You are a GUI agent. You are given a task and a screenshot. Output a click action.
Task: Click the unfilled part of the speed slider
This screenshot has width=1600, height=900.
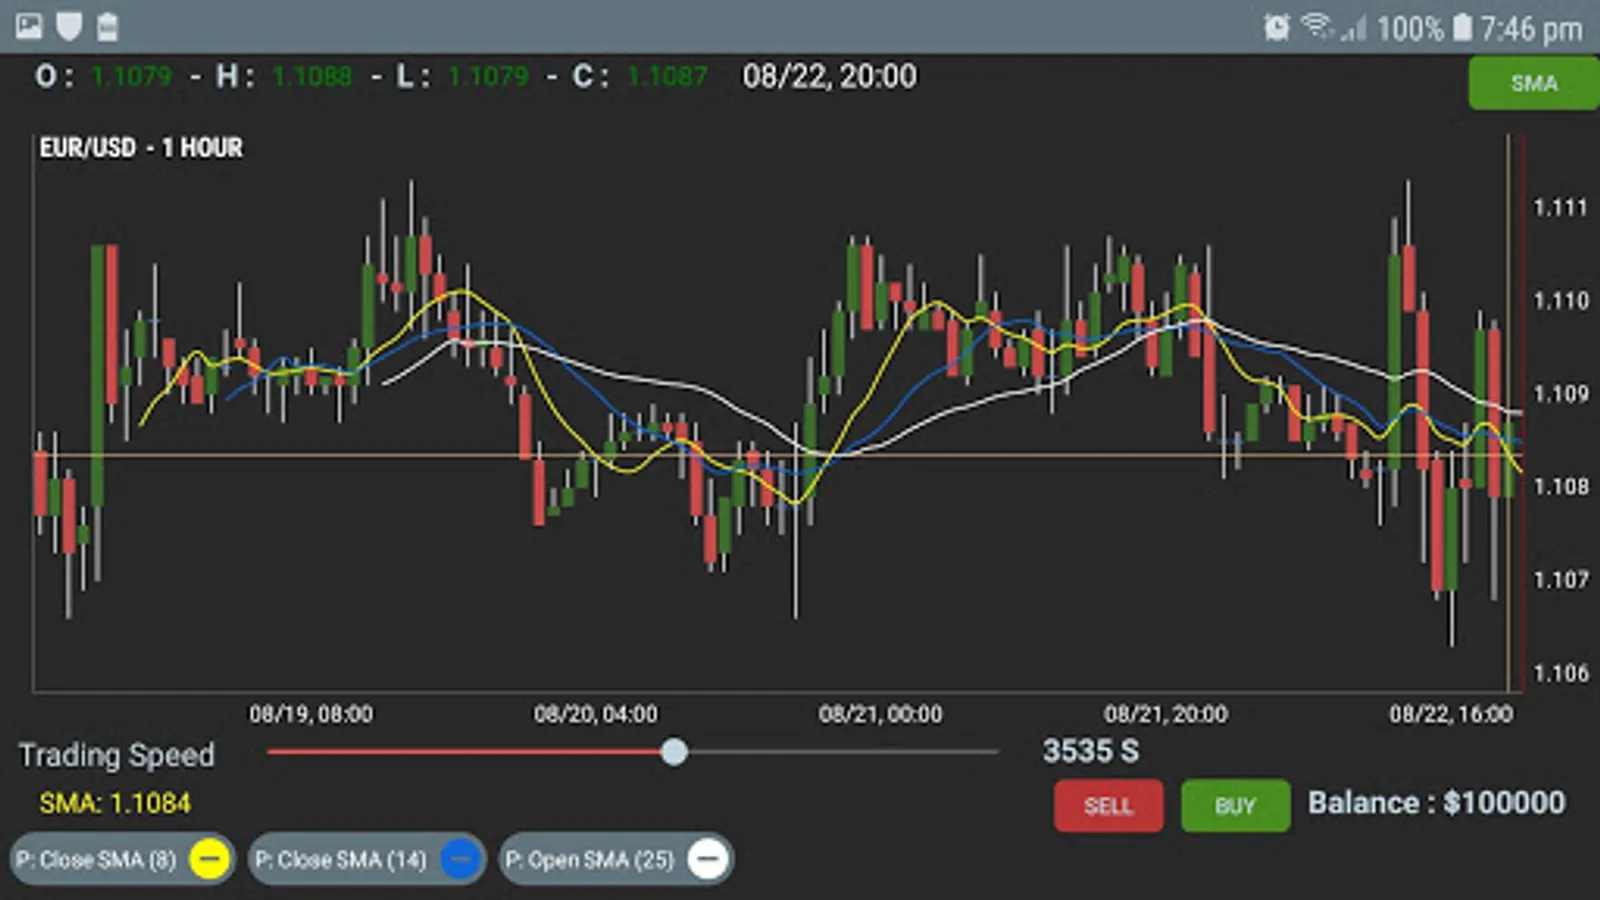tap(843, 752)
